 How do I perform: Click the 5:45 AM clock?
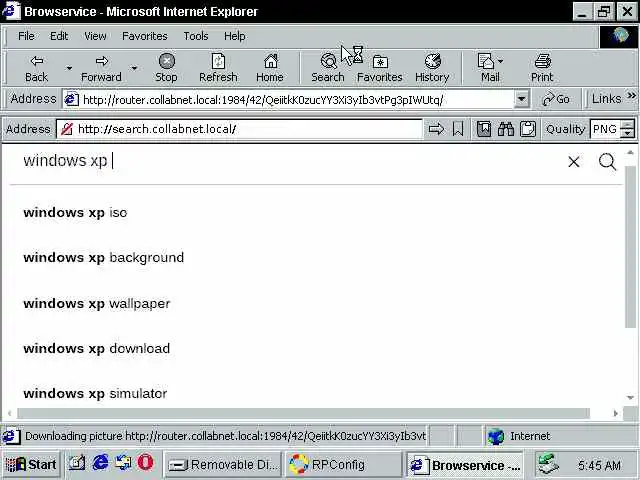pyautogui.click(x=599, y=465)
